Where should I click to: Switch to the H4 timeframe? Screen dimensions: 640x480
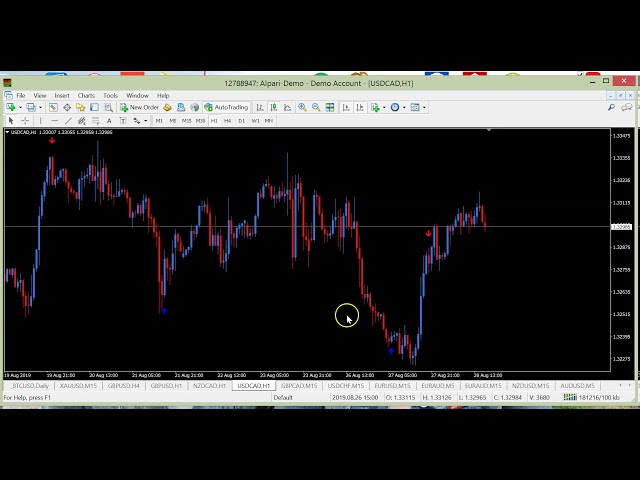(x=227, y=120)
